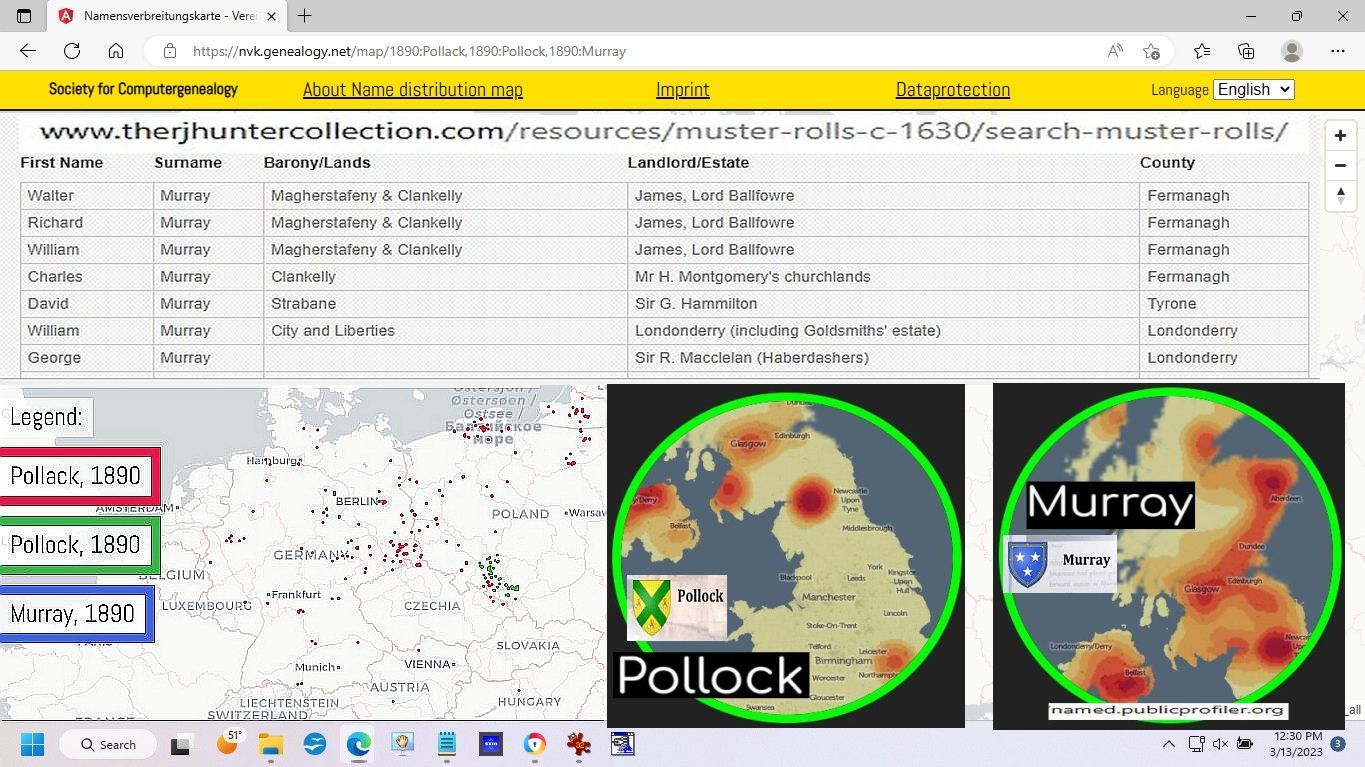Open the Language dropdown

[1254, 89]
